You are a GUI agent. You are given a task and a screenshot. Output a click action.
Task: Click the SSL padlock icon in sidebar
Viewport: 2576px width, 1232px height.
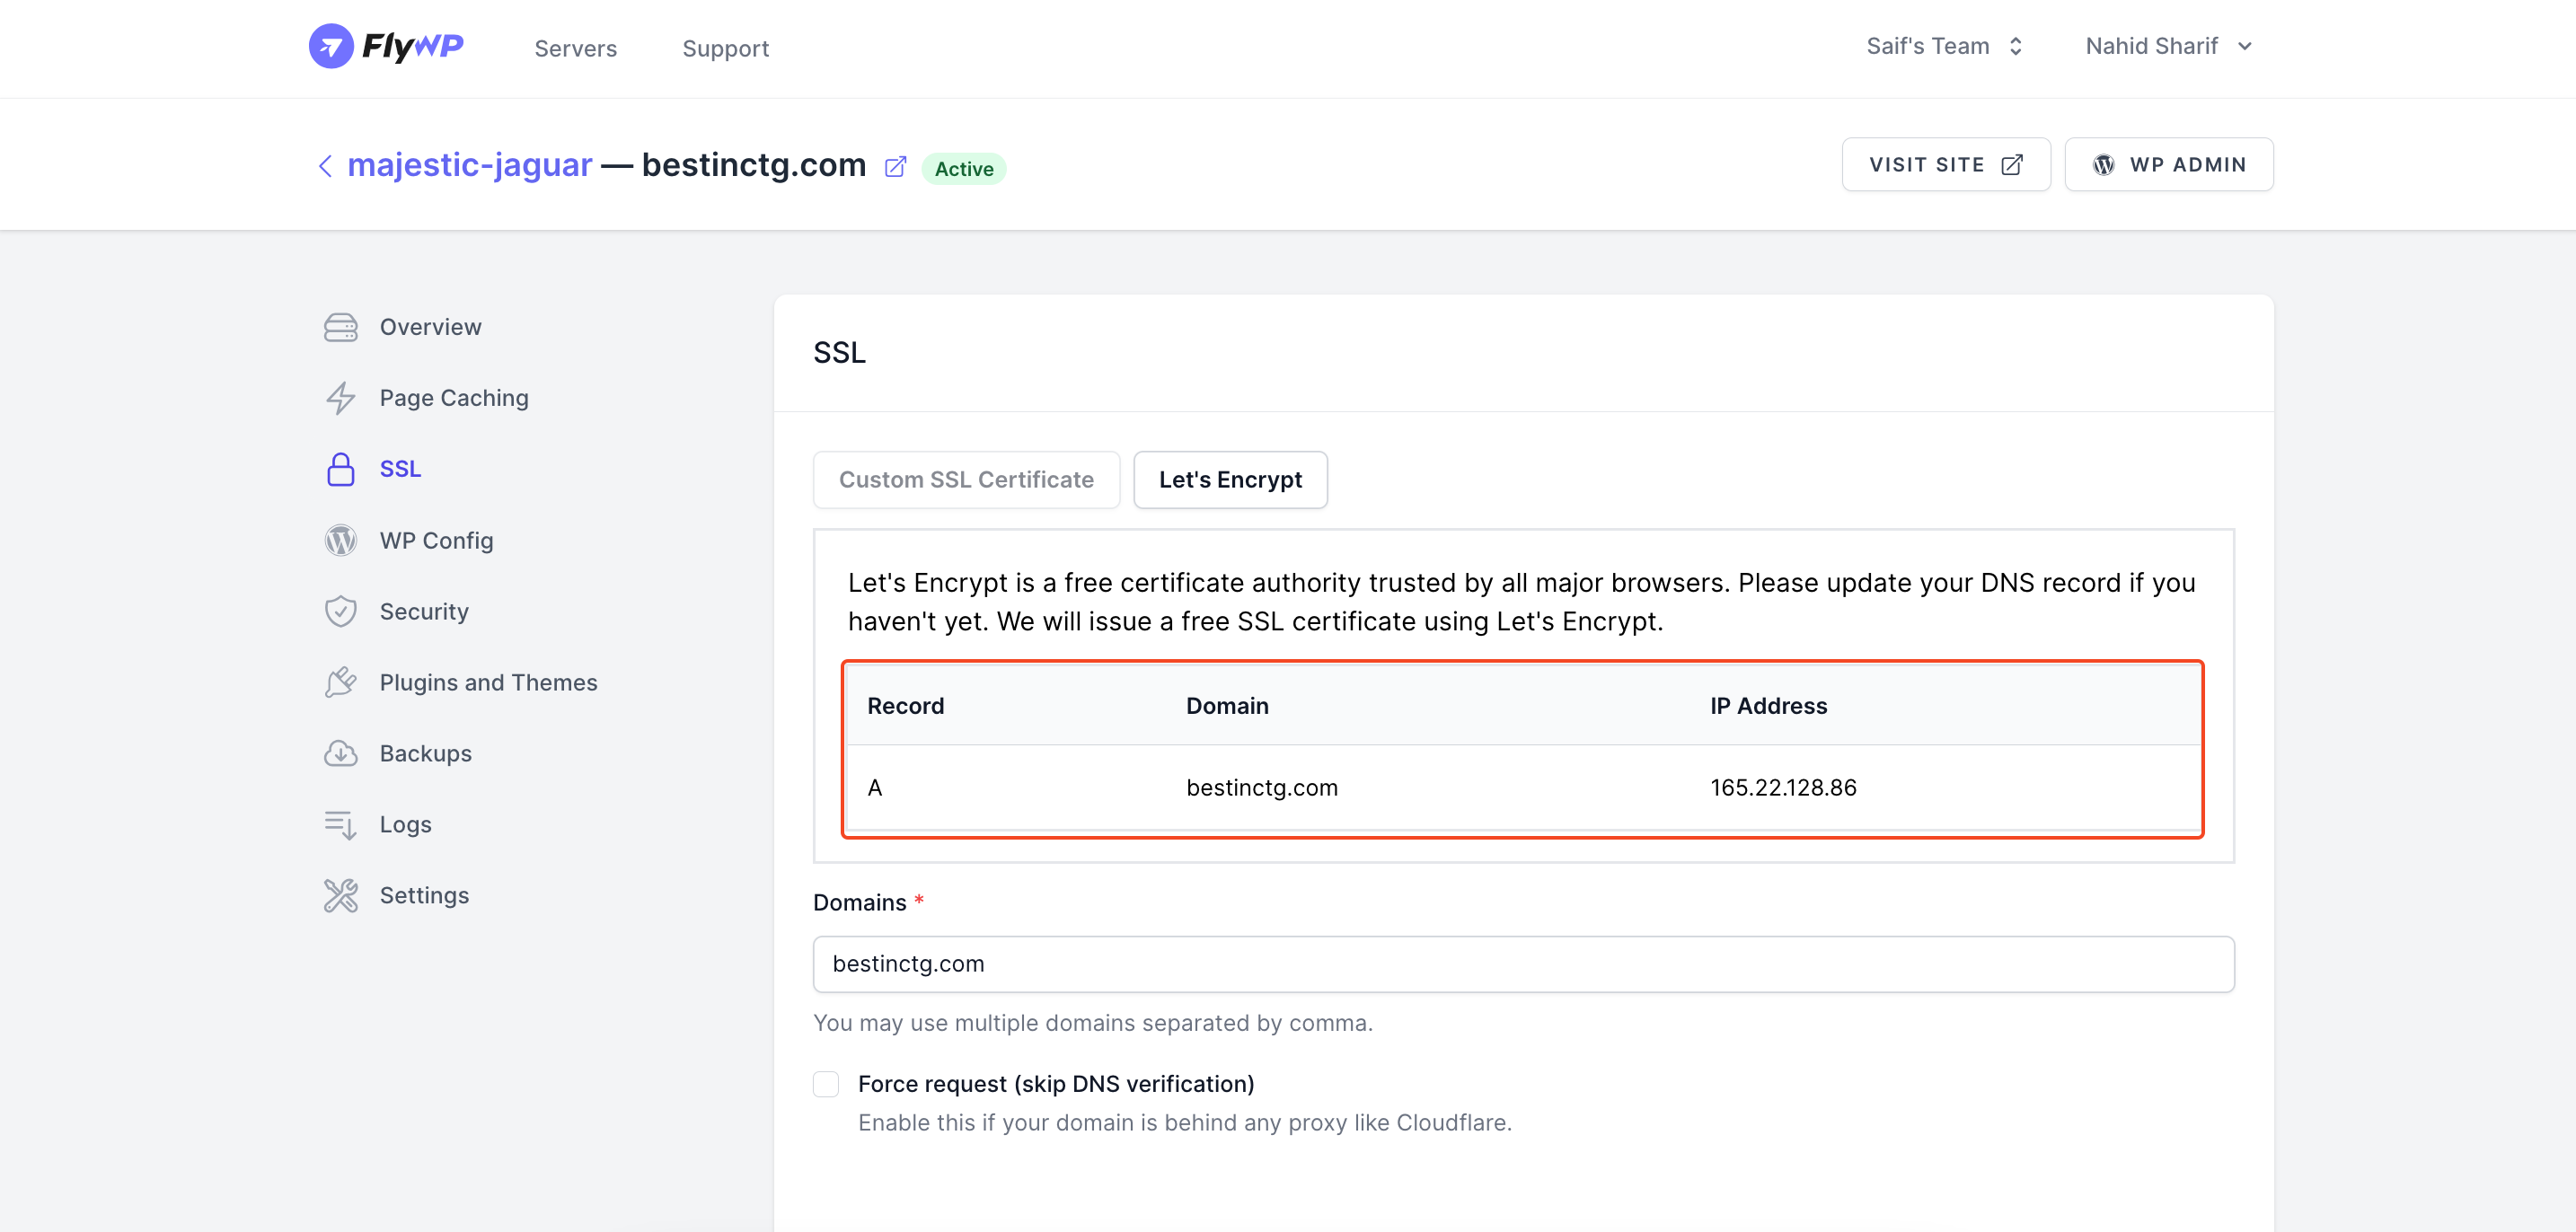[340, 469]
